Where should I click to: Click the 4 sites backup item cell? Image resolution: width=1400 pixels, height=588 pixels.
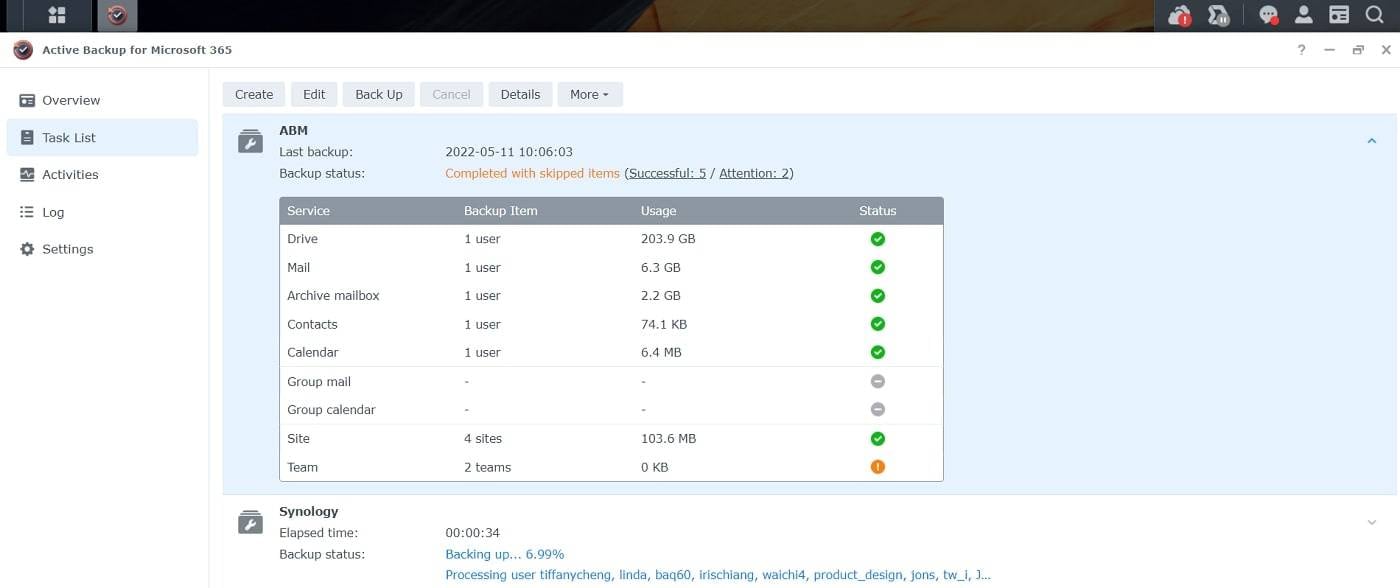pyautogui.click(x=483, y=438)
